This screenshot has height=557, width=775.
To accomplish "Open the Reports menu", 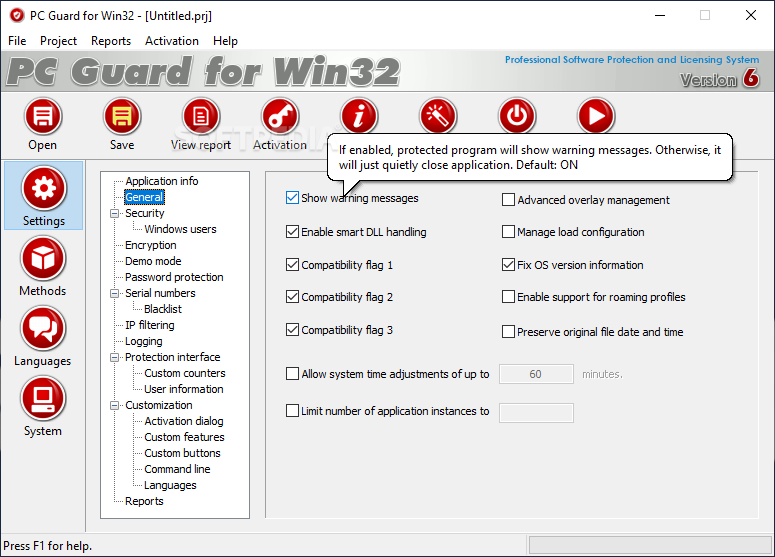I will [111, 41].
